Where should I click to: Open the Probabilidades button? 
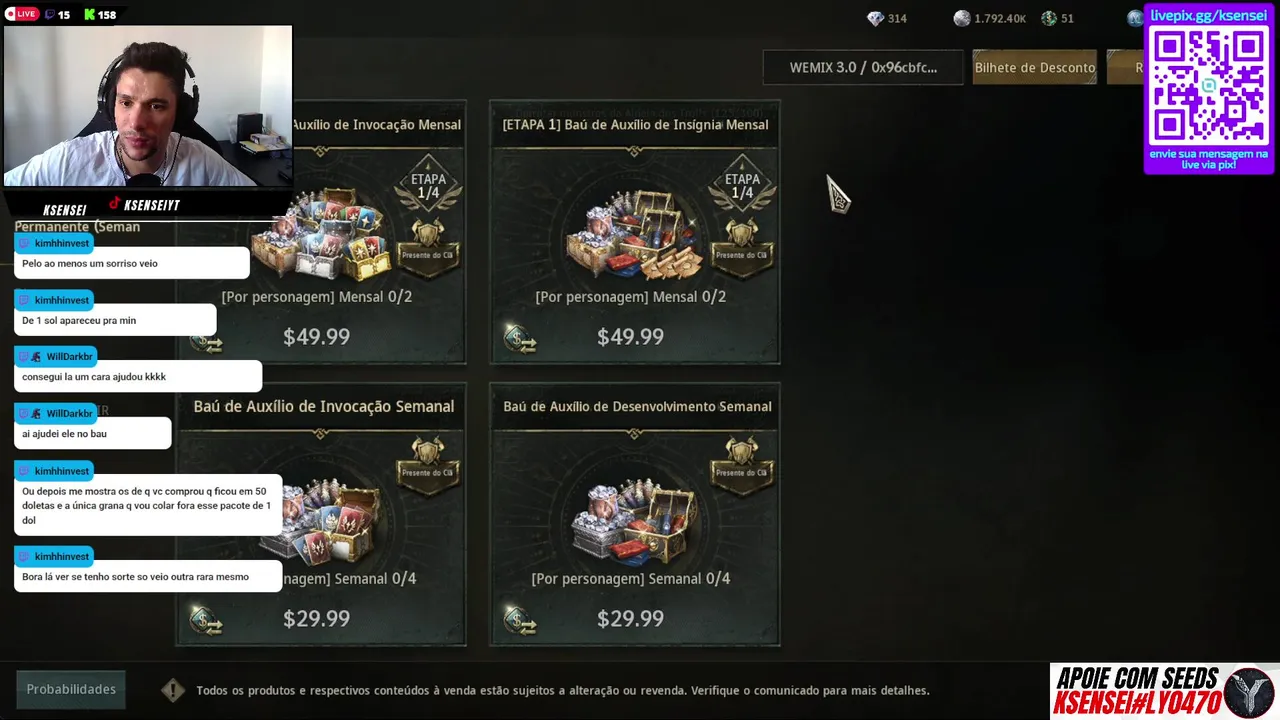click(71, 689)
